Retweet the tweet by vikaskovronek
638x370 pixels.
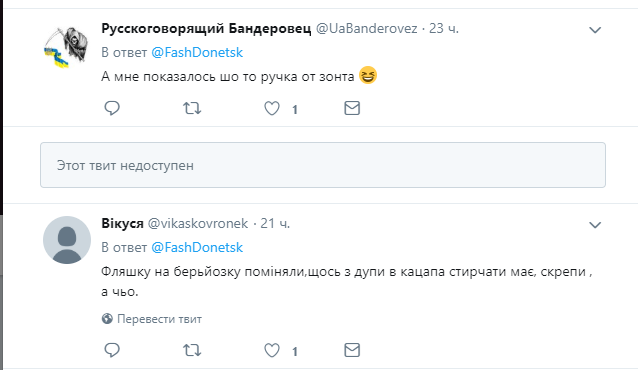coord(192,350)
